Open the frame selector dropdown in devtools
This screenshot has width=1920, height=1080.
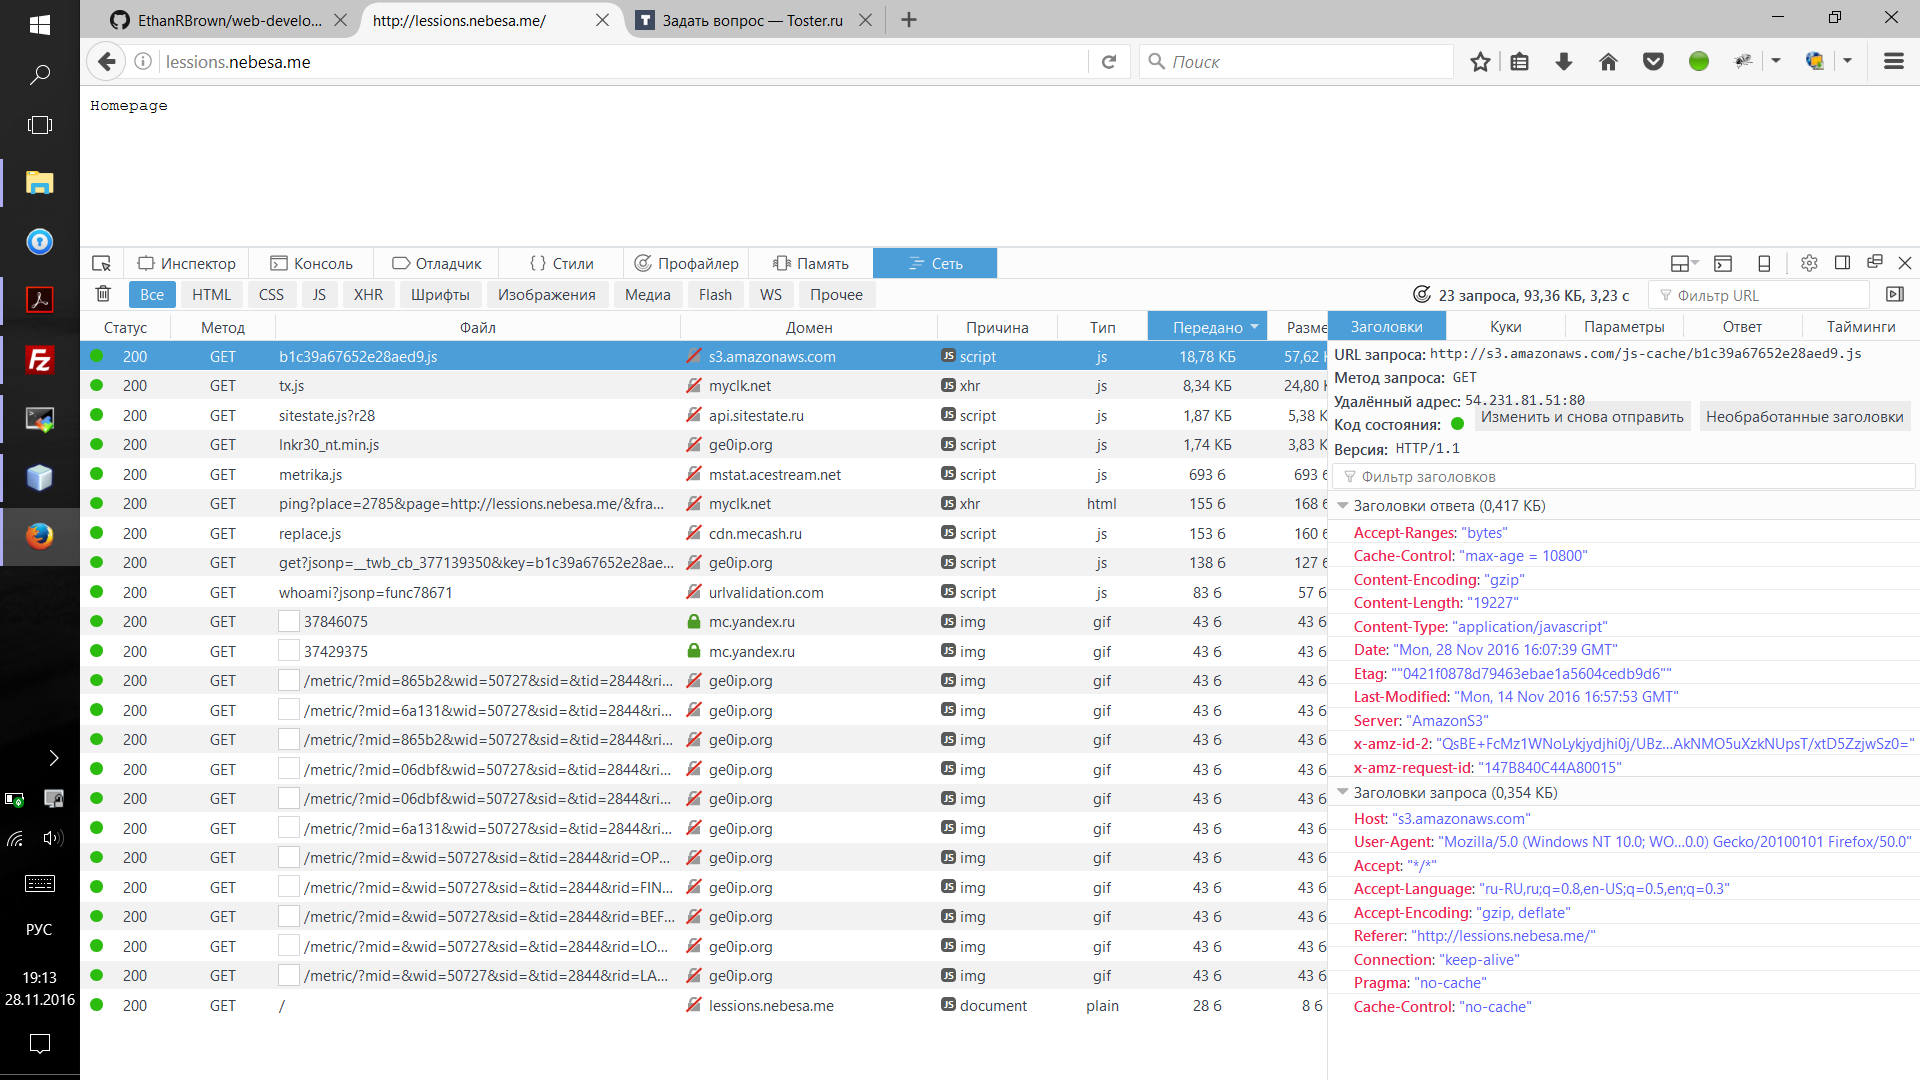(1684, 263)
